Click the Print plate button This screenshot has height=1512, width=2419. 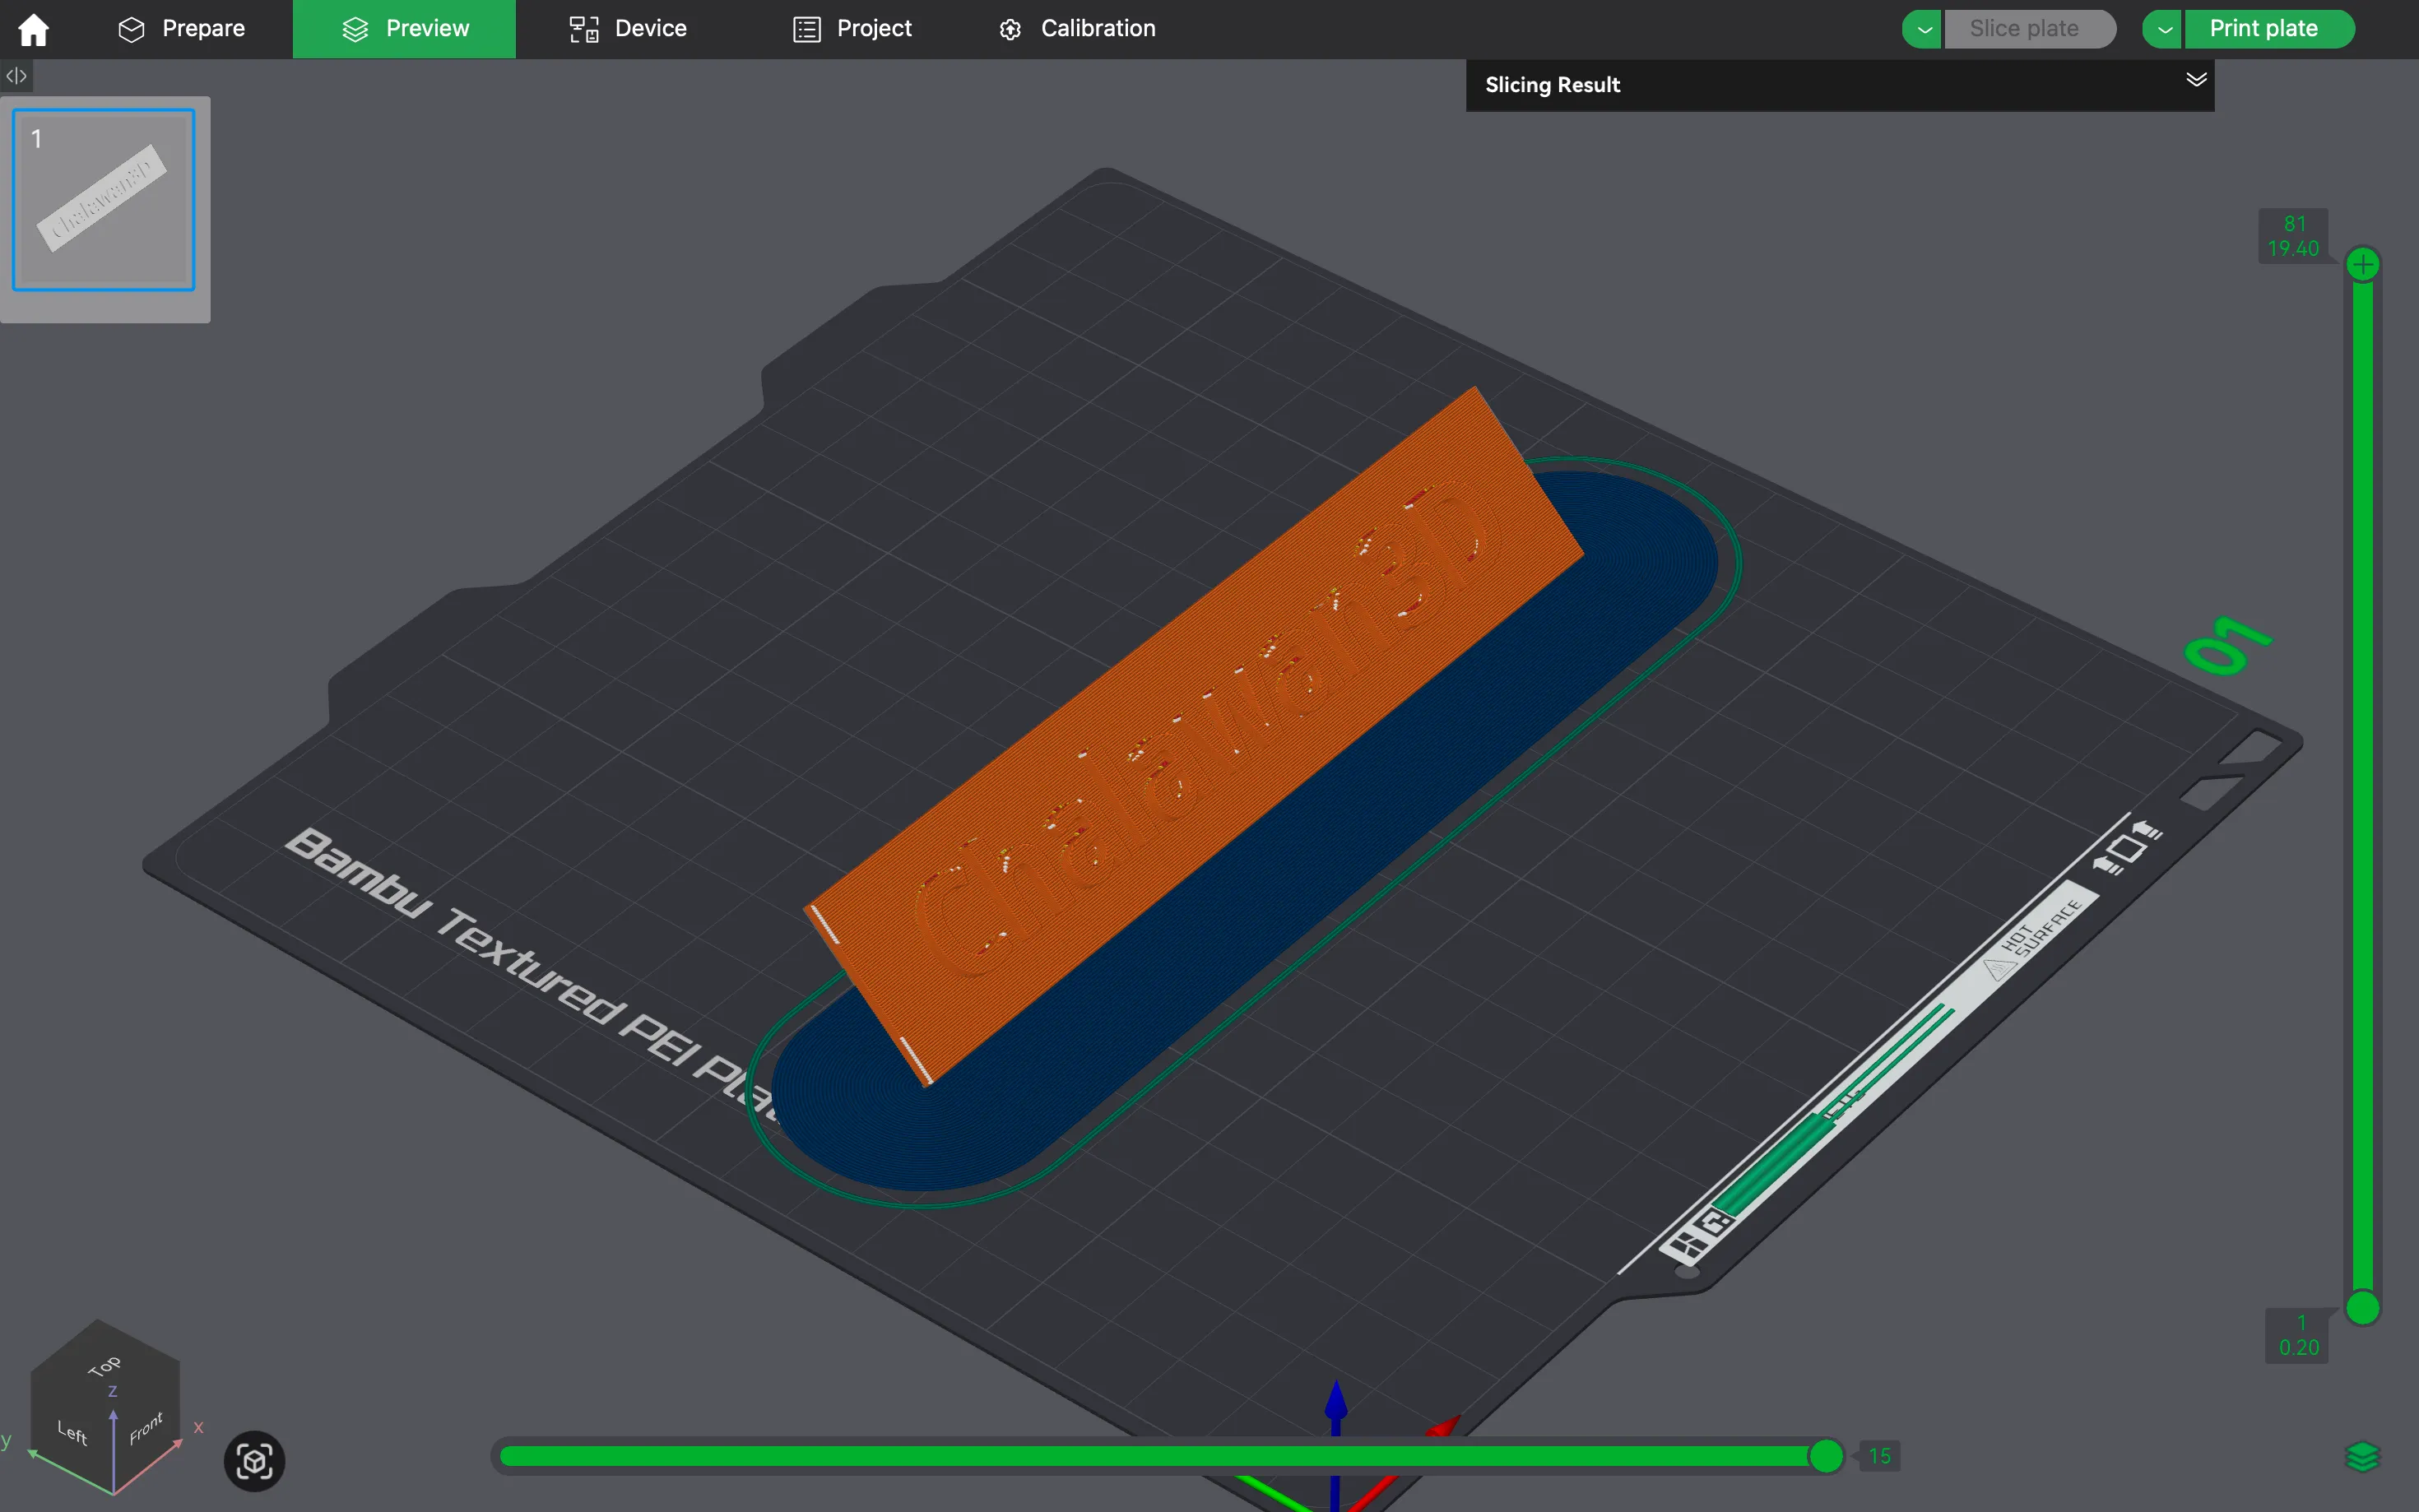pos(2263,29)
